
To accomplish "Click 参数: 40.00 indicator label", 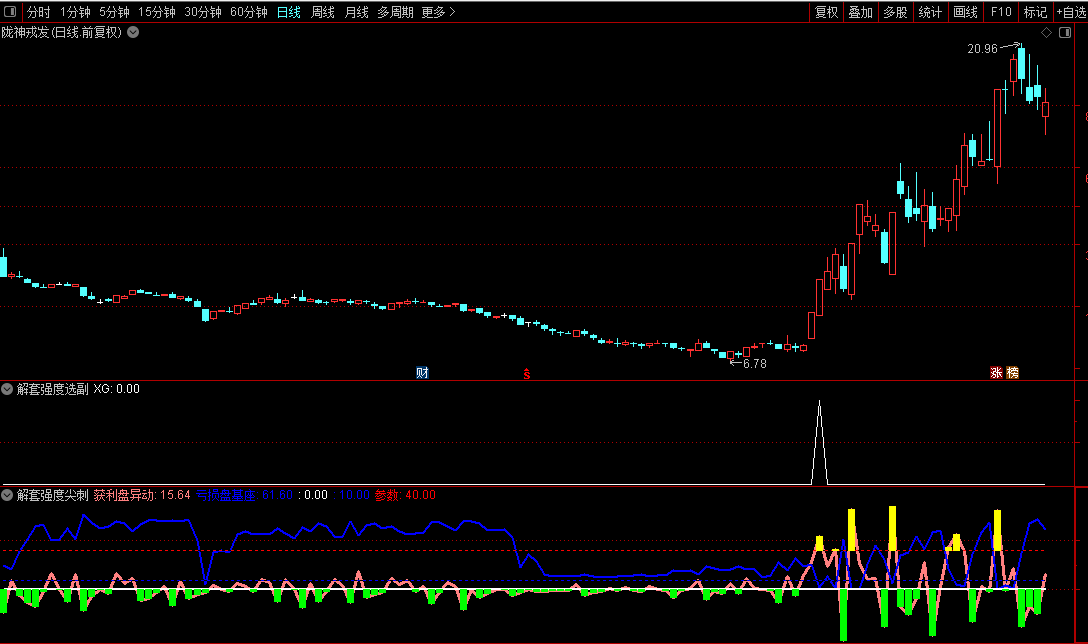I will (x=405, y=495).
